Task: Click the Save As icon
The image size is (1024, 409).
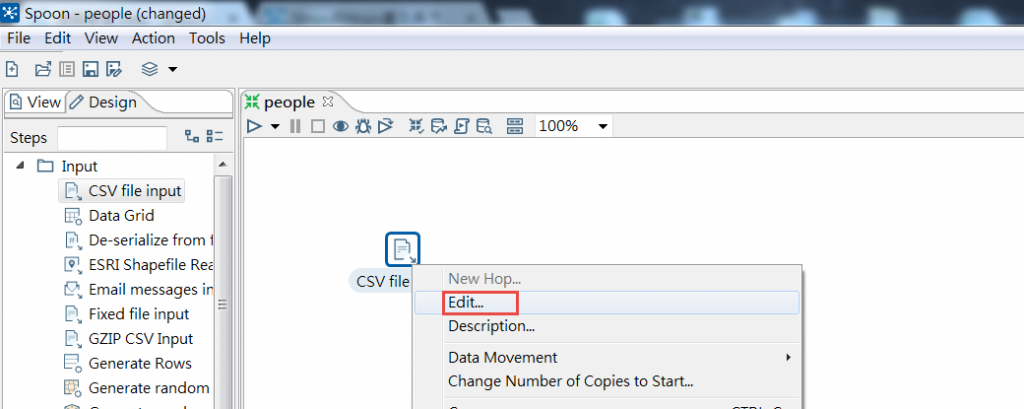Action: pos(114,69)
